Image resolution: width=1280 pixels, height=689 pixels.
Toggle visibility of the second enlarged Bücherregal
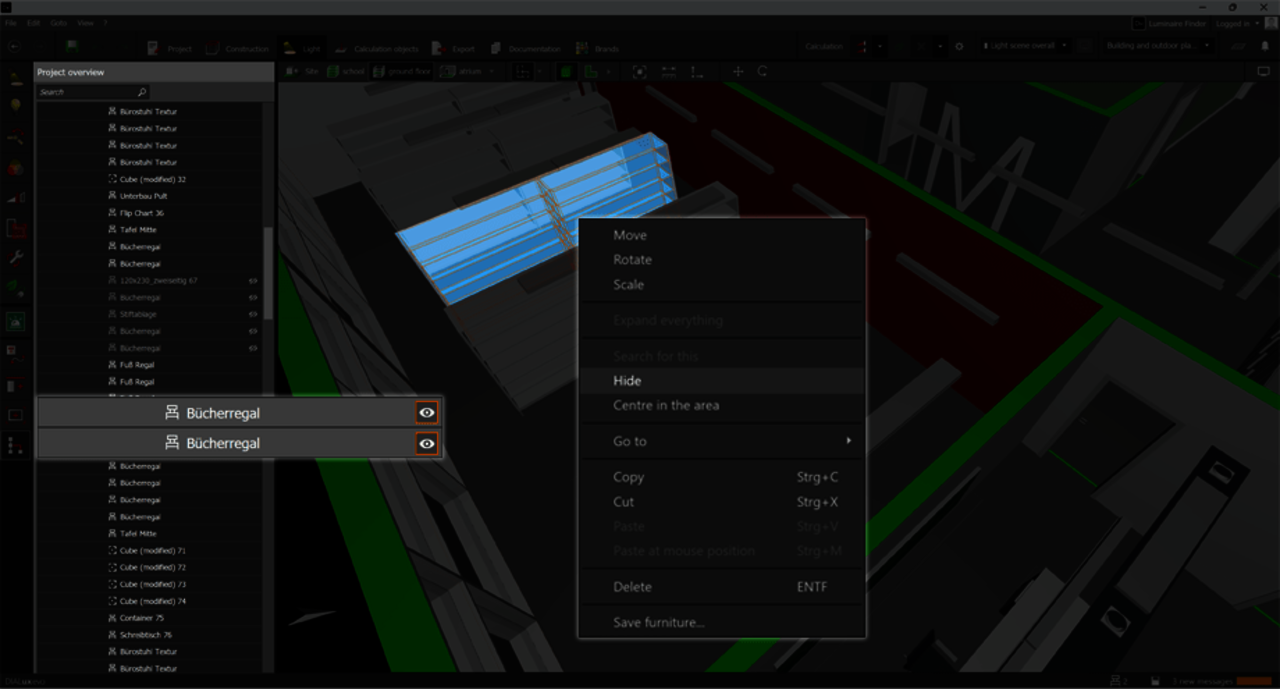[427, 443]
